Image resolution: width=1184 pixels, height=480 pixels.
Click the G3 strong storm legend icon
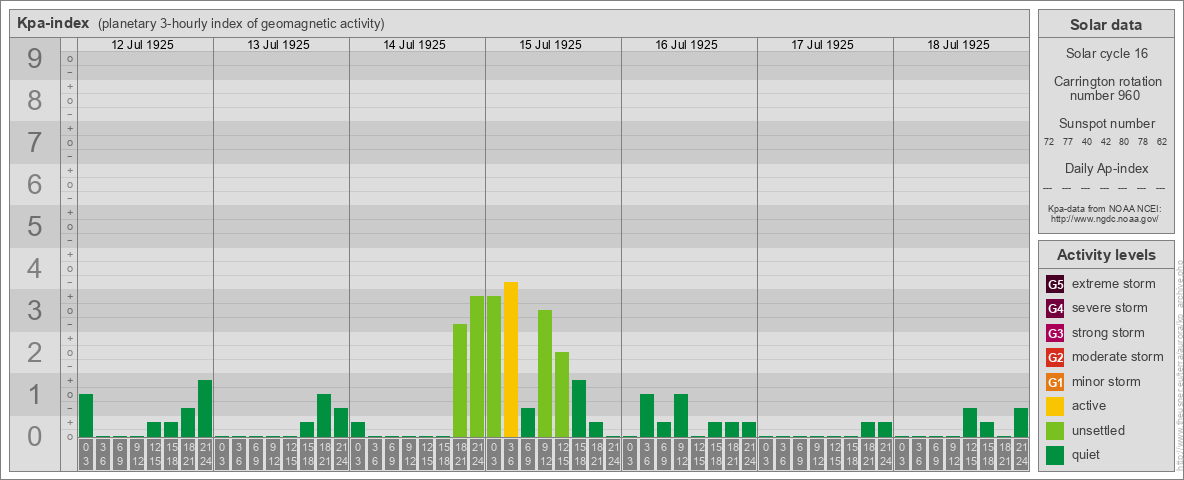[x=1055, y=333]
